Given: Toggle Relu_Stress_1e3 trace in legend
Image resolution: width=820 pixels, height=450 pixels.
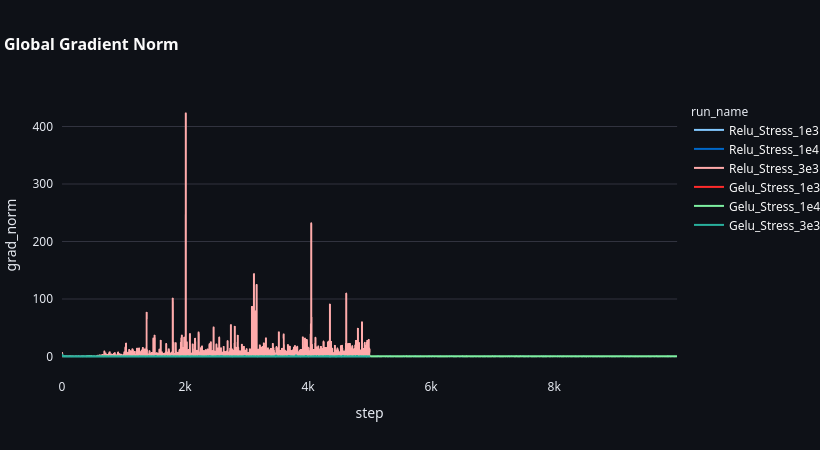Looking at the screenshot, I should click(x=773, y=130).
